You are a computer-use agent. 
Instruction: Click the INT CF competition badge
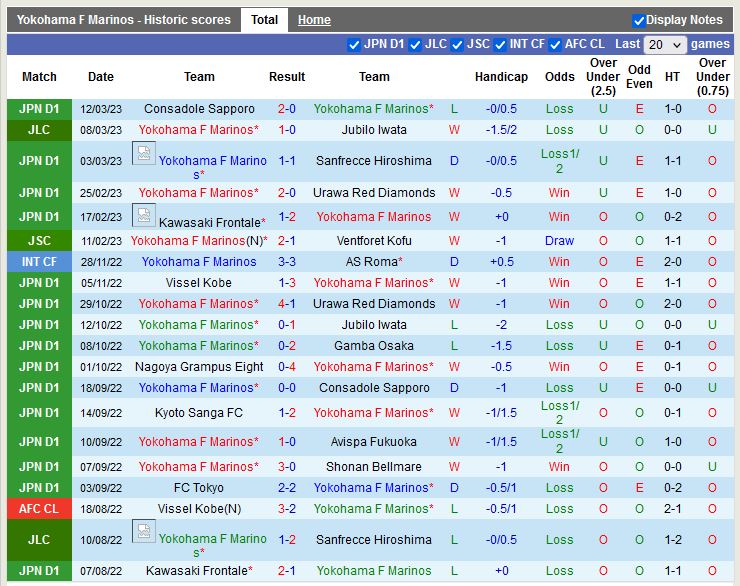point(39,262)
